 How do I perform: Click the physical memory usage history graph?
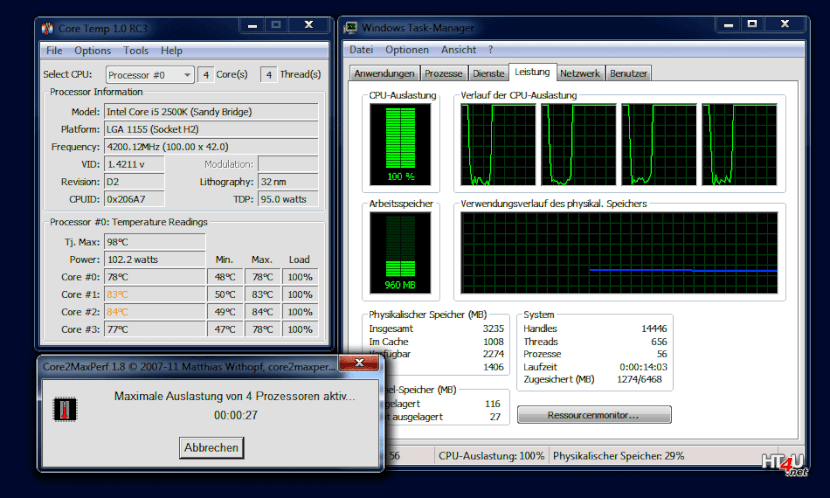coord(619,253)
